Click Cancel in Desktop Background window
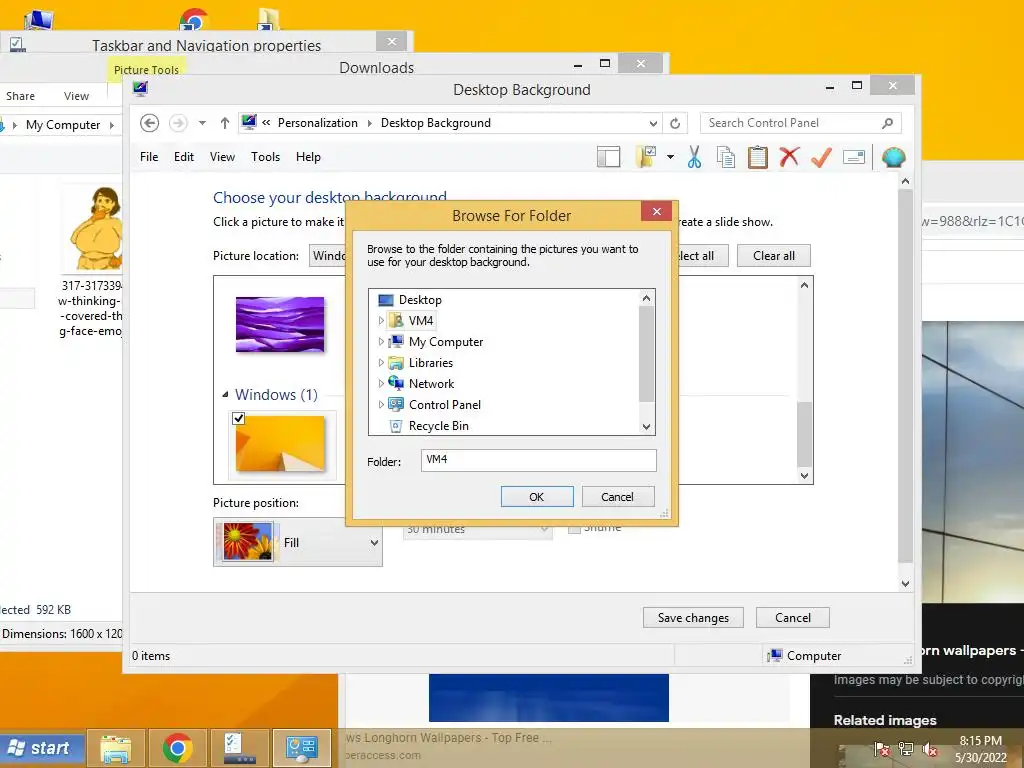This screenshot has height=768, width=1024. point(793,618)
